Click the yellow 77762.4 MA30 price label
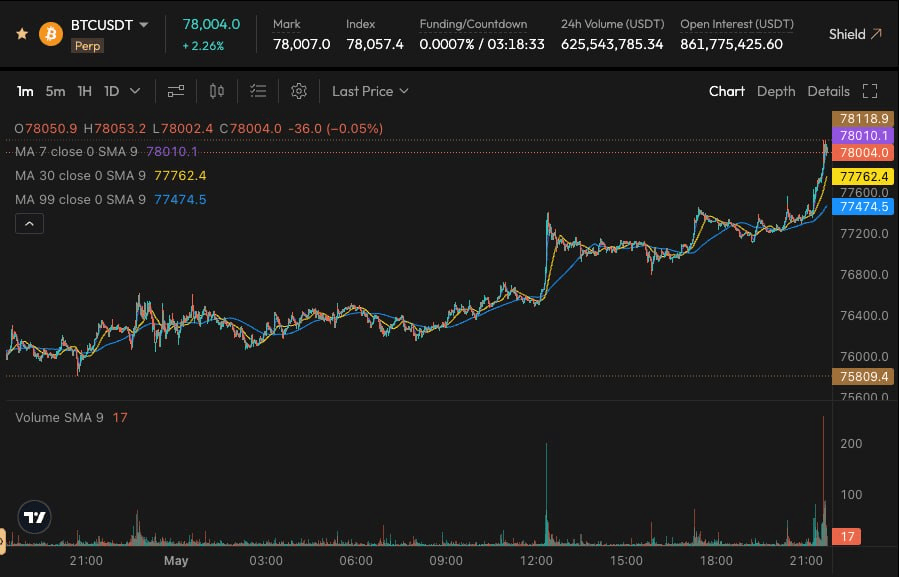Image resolution: width=899 pixels, height=577 pixels. point(863,177)
